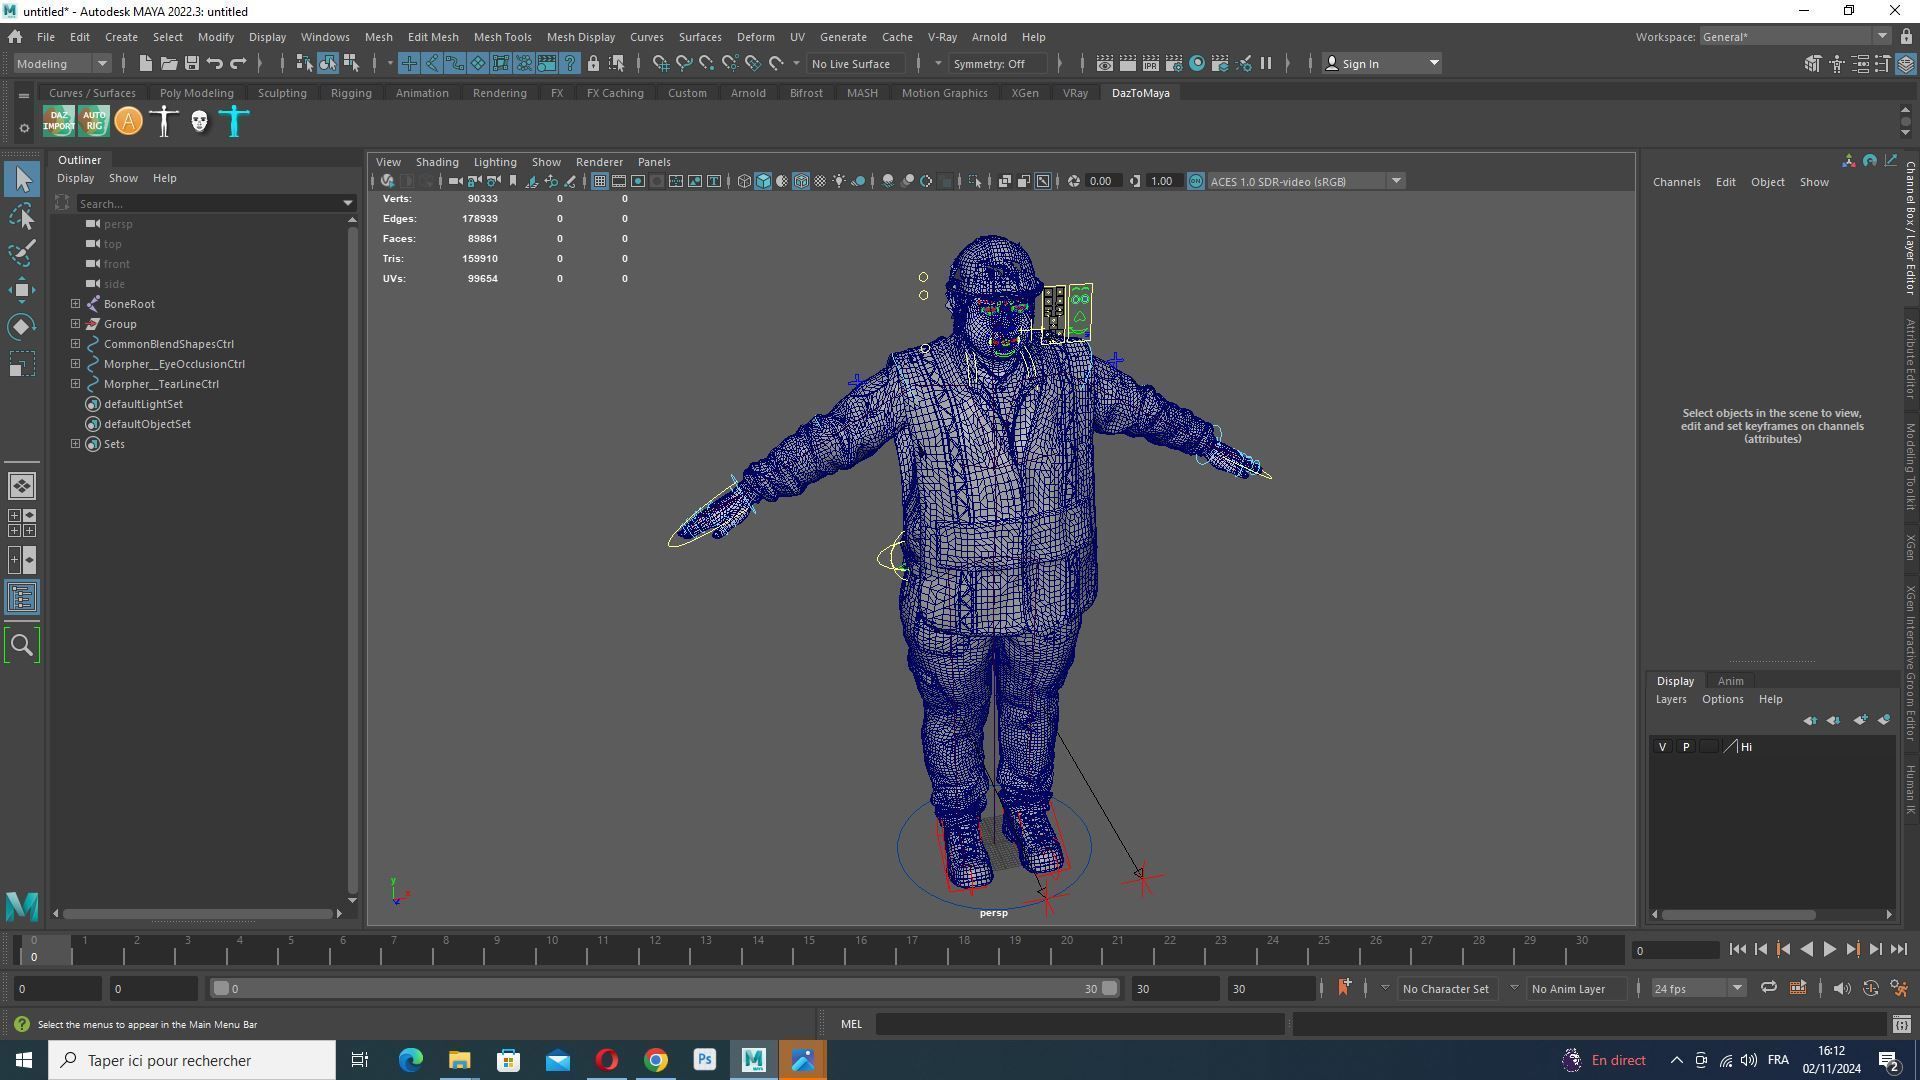Screen dimensions: 1920x1080
Task: Open the Render View clapper icon
Action: point(1104,64)
